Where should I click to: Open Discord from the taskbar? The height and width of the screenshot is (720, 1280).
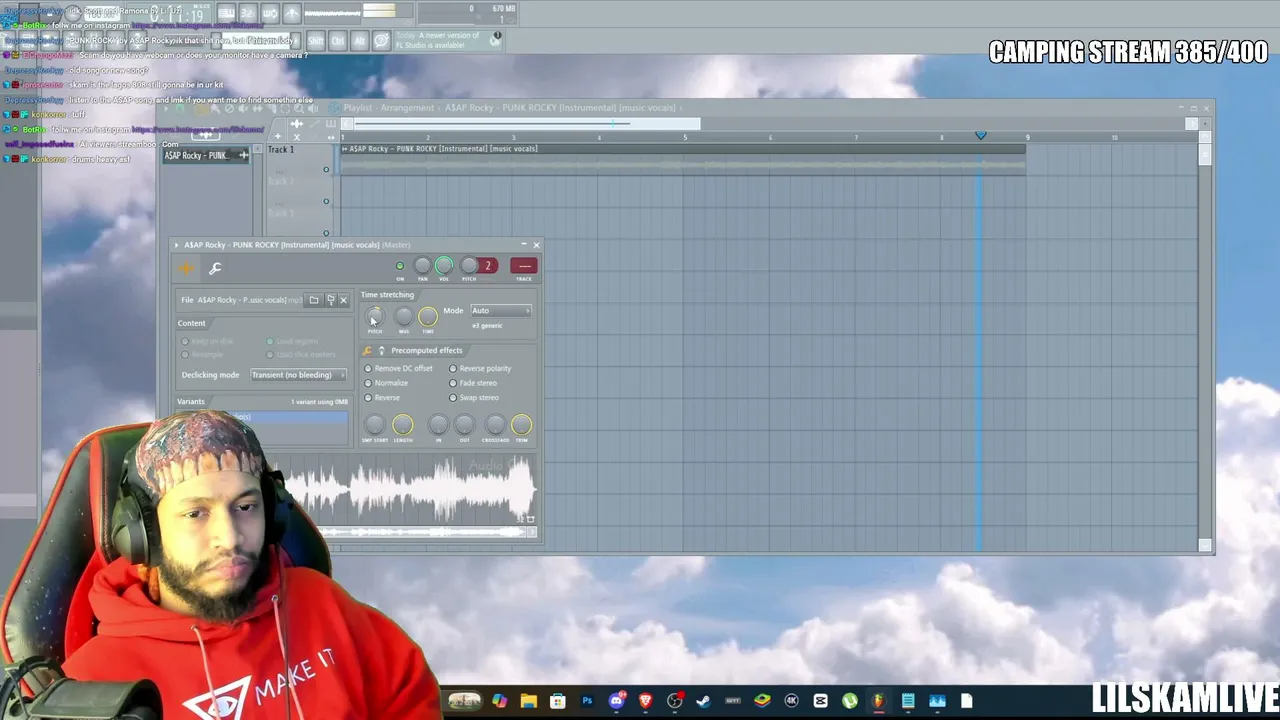point(616,701)
